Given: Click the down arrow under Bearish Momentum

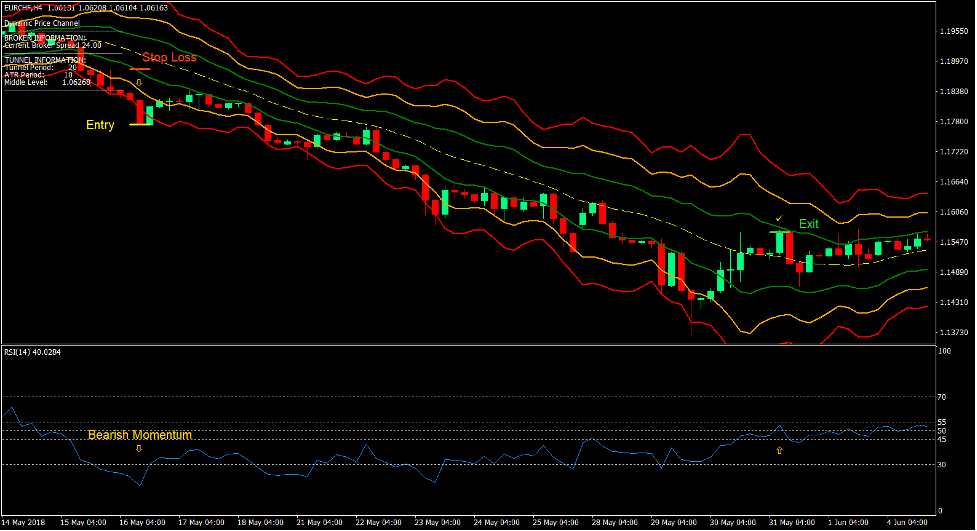Looking at the screenshot, I should [x=139, y=449].
